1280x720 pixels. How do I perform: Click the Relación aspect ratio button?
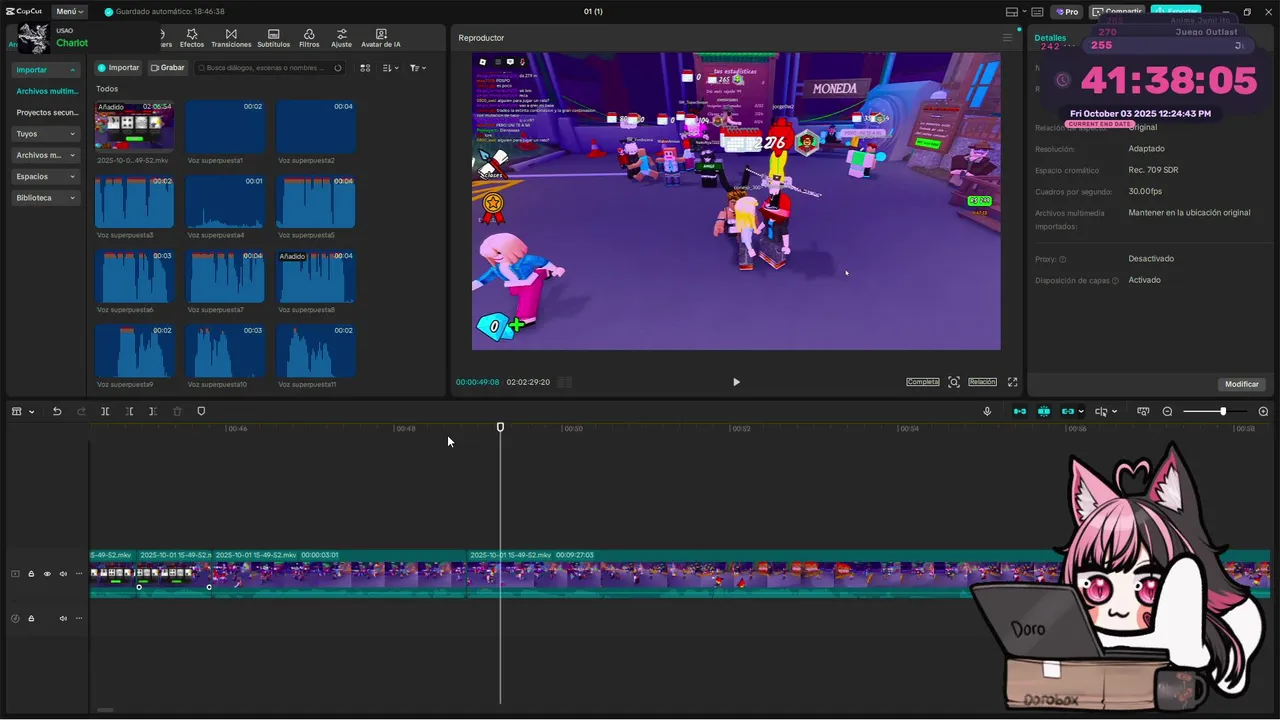(982, 382)
